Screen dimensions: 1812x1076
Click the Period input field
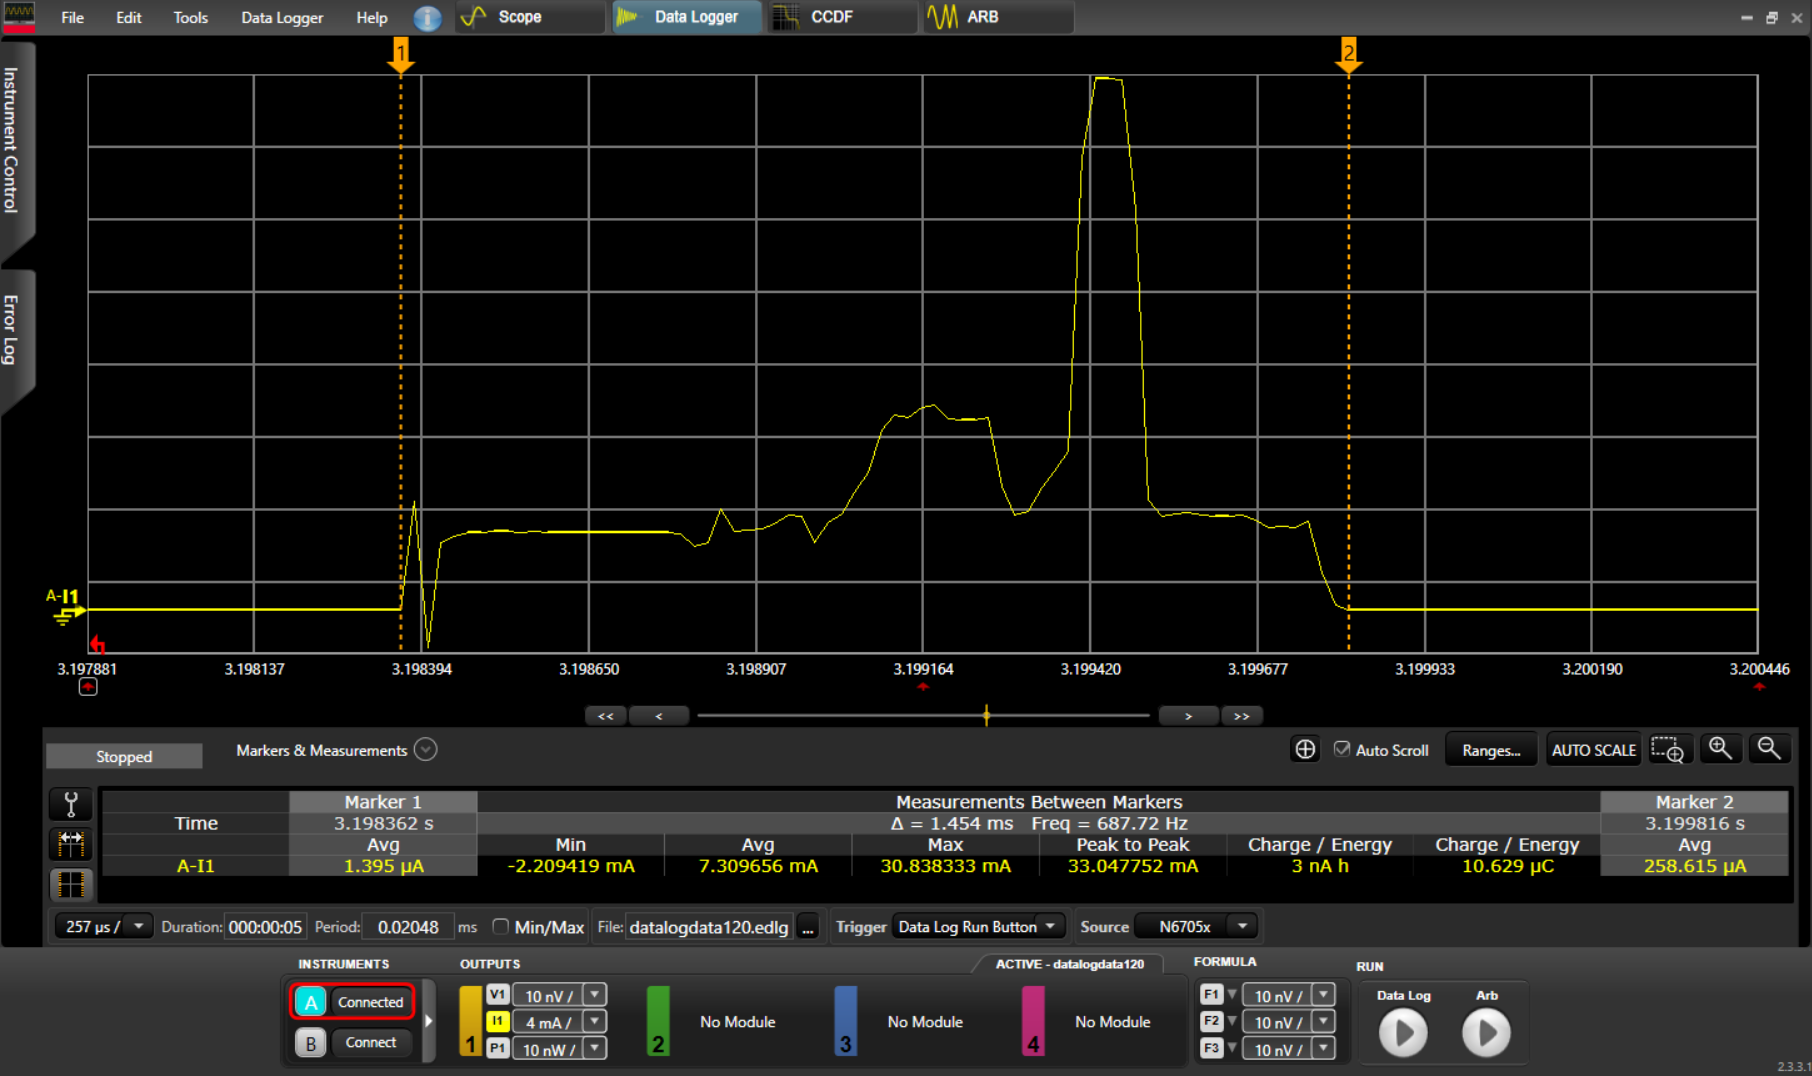point(408,927)
